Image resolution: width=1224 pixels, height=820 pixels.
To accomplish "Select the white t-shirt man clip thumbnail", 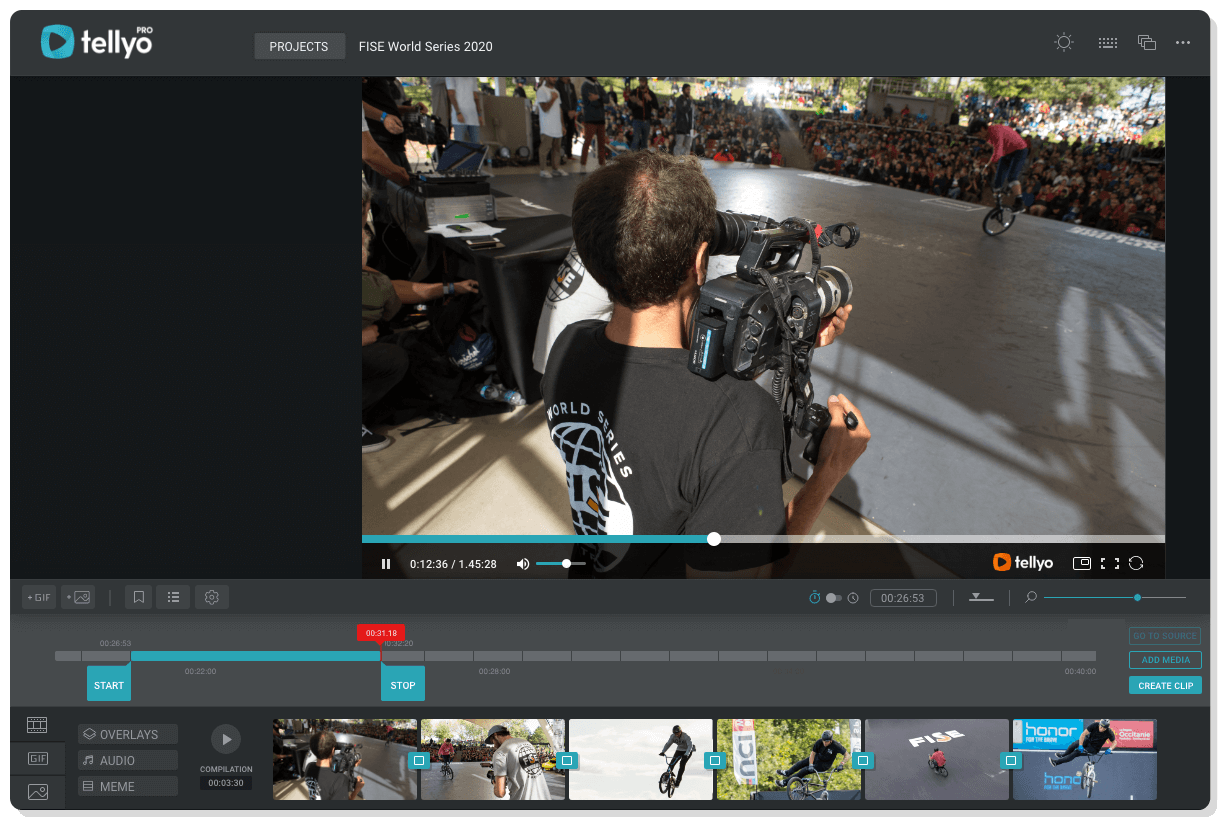I will pyautogui.click(x=493, y=759).
